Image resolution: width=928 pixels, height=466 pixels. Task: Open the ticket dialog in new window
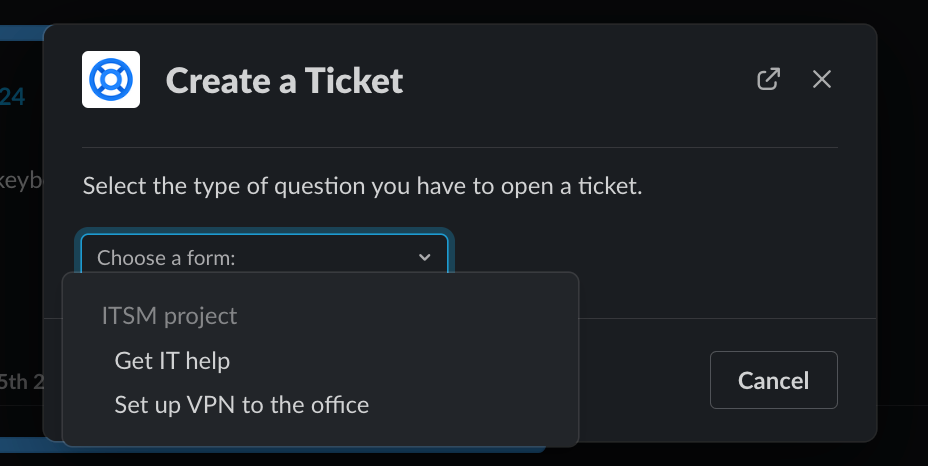pos(768,79)
